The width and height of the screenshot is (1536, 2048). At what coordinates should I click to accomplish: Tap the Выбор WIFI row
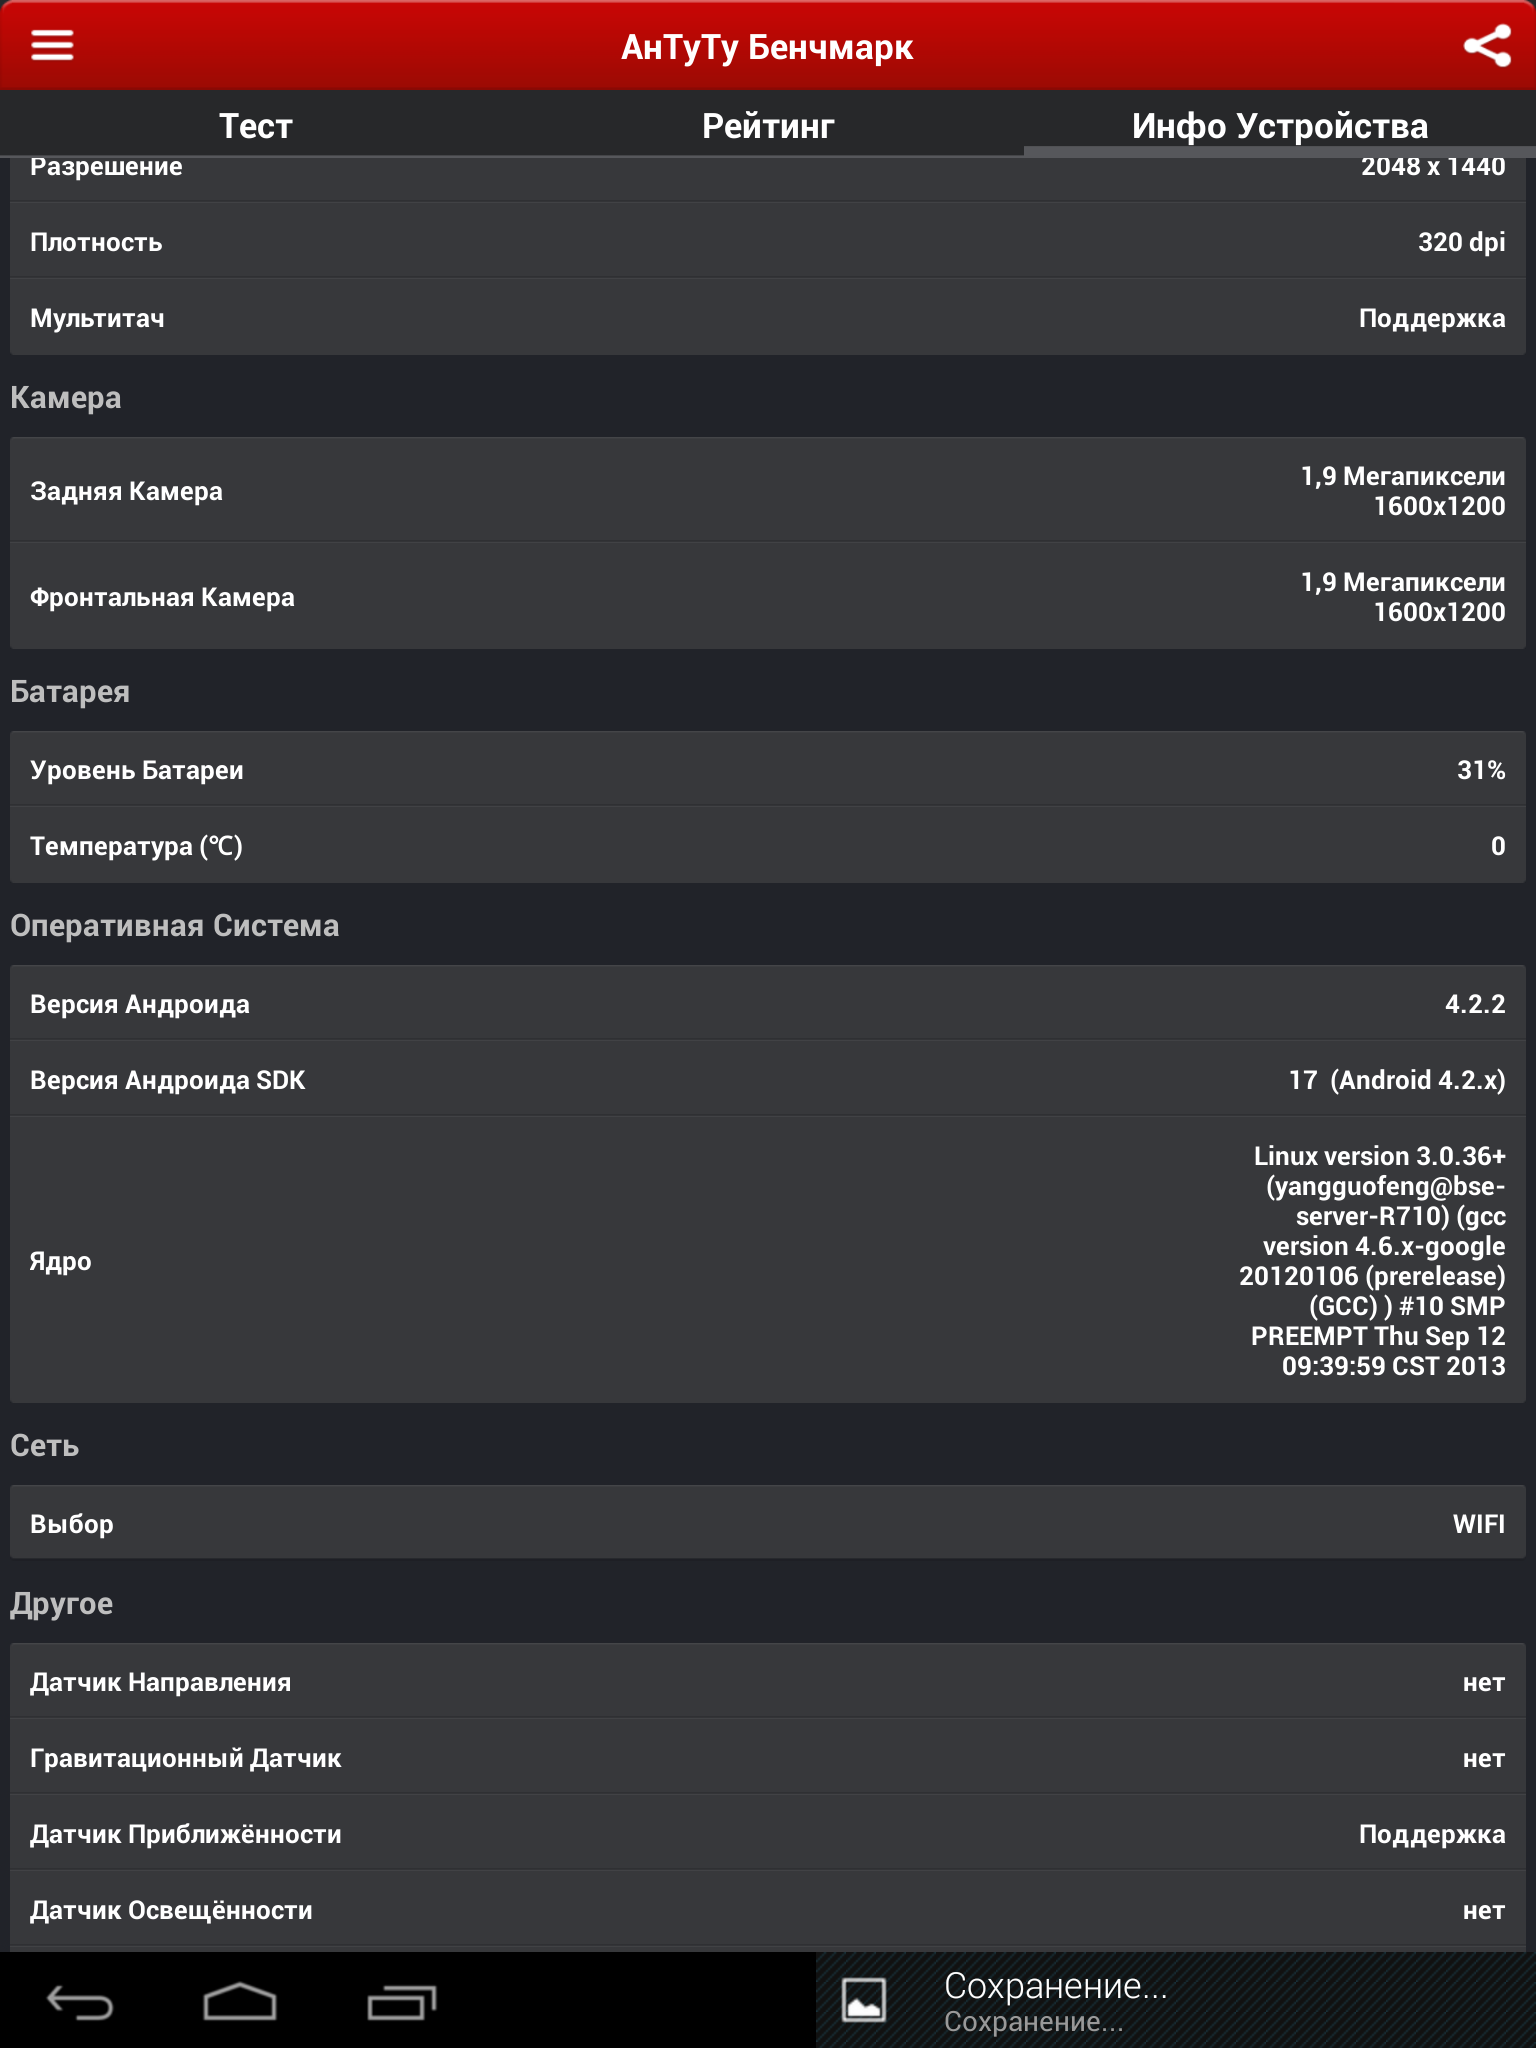[768, 1523]
